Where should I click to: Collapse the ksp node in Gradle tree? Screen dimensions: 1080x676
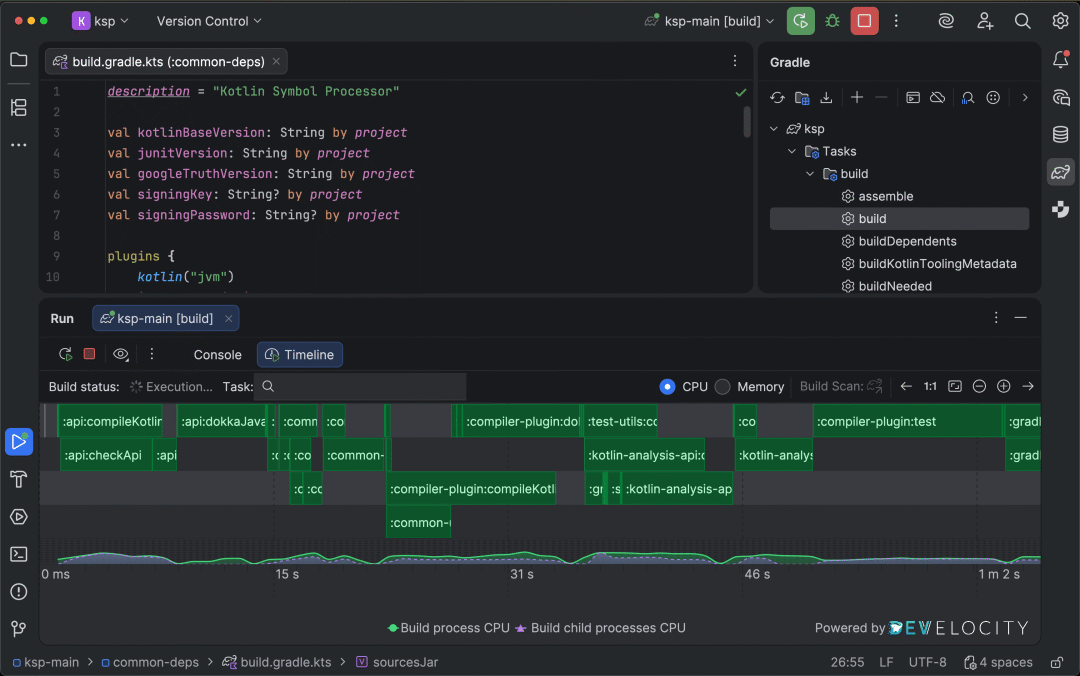775,129
